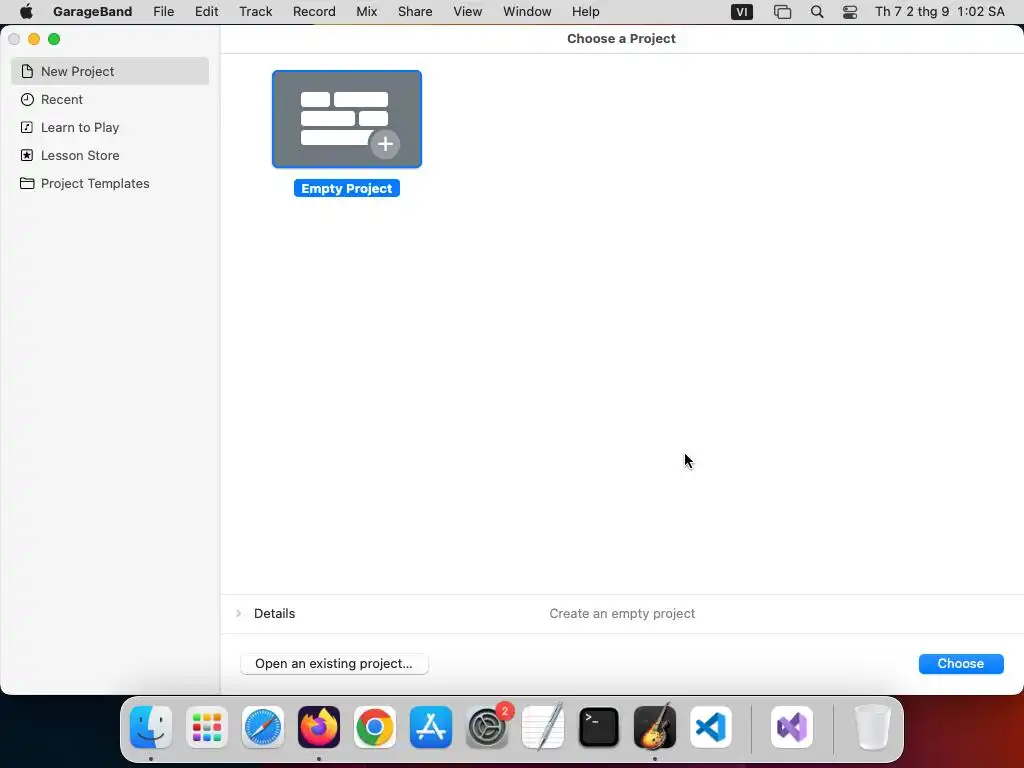Open the Track menu
This screenshot has width=1024, height=768.
tap(255, 12)
